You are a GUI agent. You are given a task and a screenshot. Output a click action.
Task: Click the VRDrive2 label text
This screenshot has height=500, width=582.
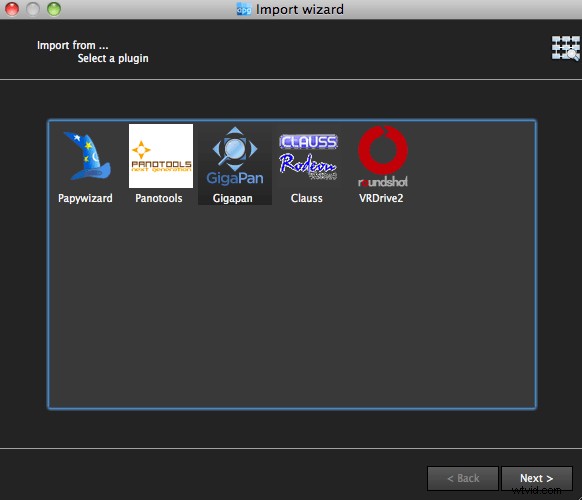point(381,198)
